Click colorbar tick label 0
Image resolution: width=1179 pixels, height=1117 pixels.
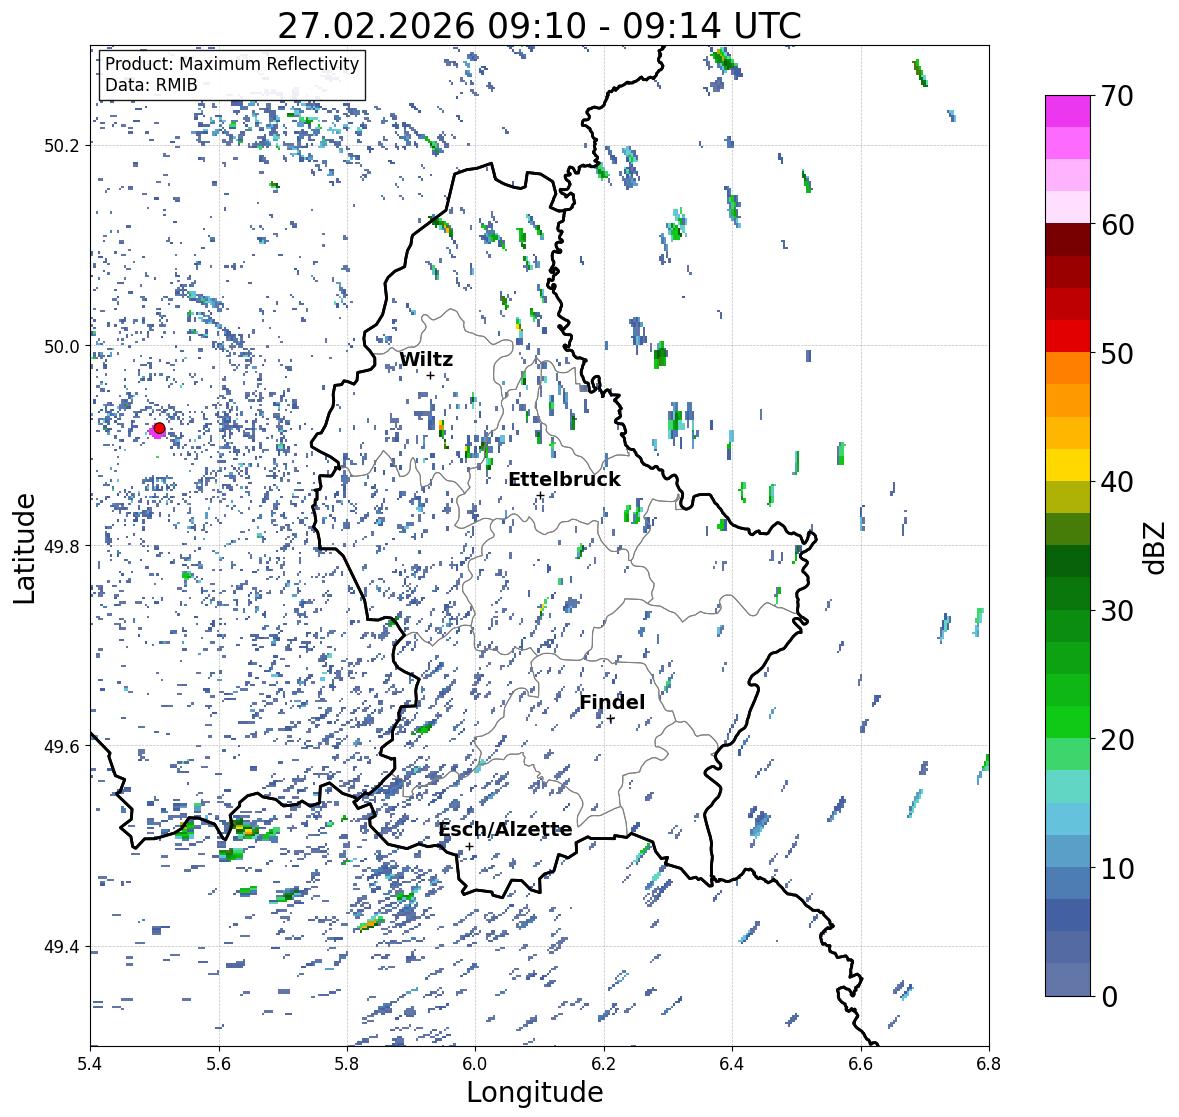(x=1109, y=997)
